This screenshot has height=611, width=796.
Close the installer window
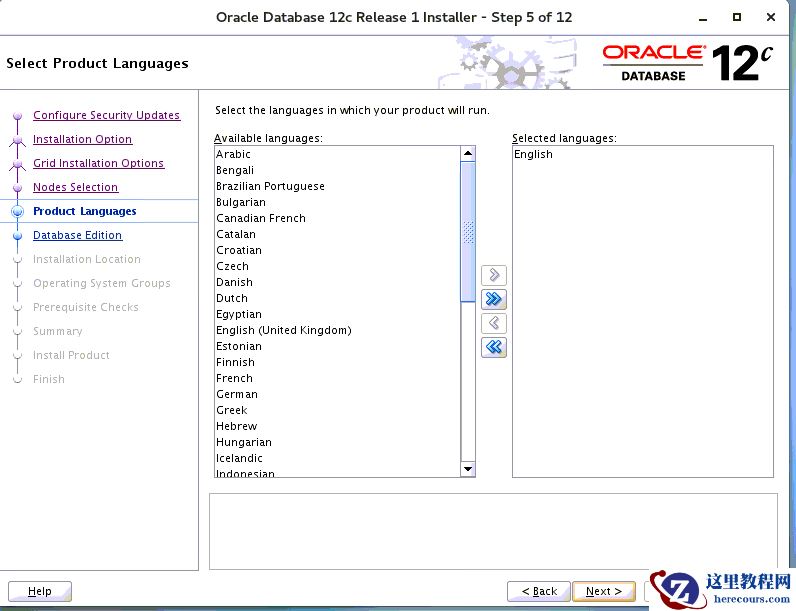coord(771,17)
